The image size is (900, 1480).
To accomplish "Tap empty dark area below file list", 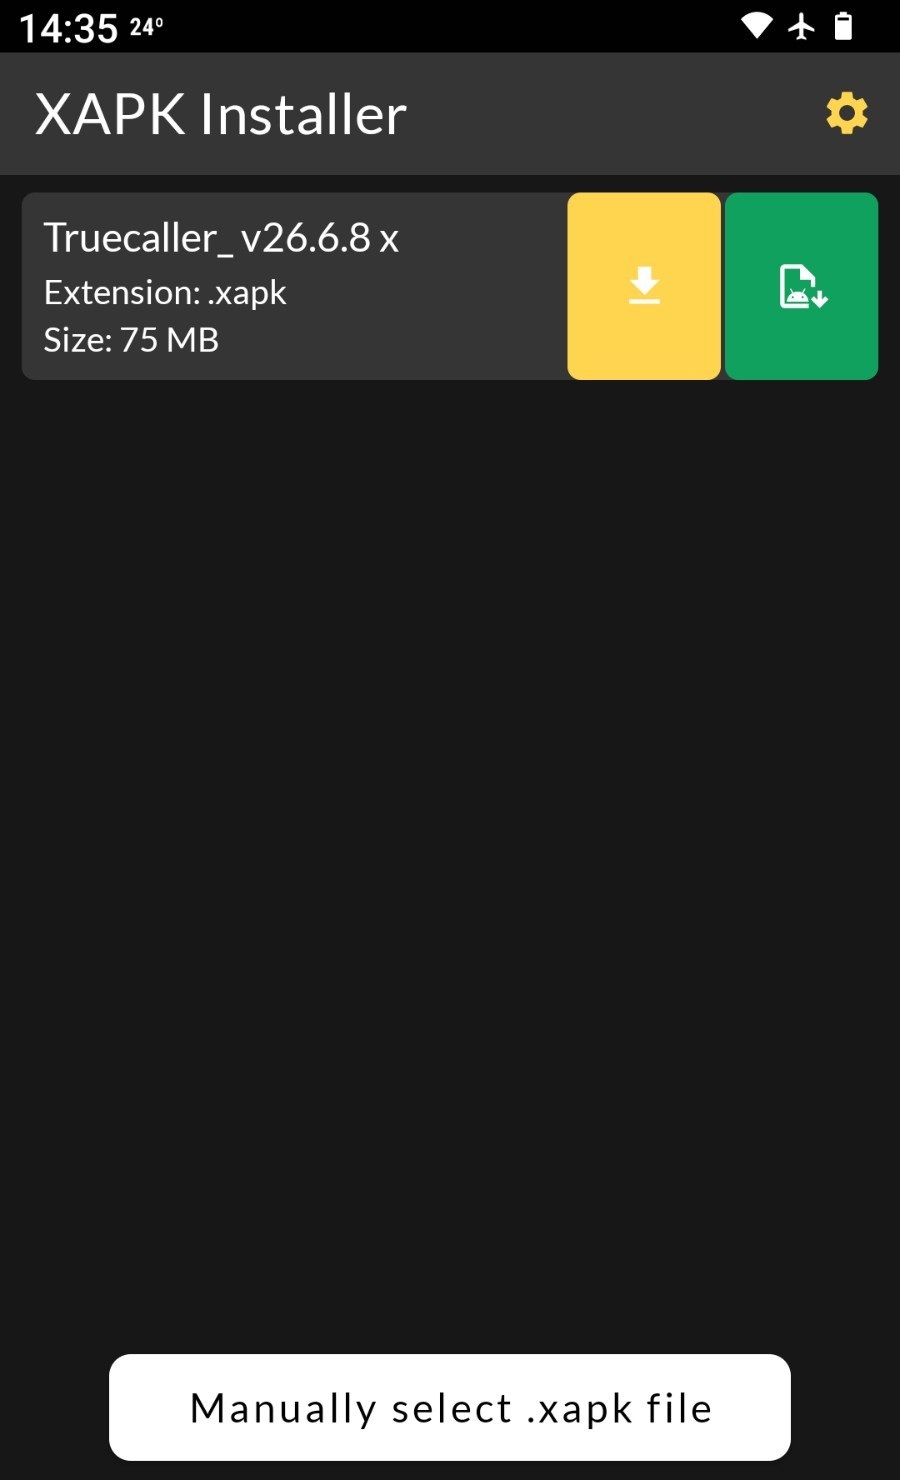I will tap(450, 860).
